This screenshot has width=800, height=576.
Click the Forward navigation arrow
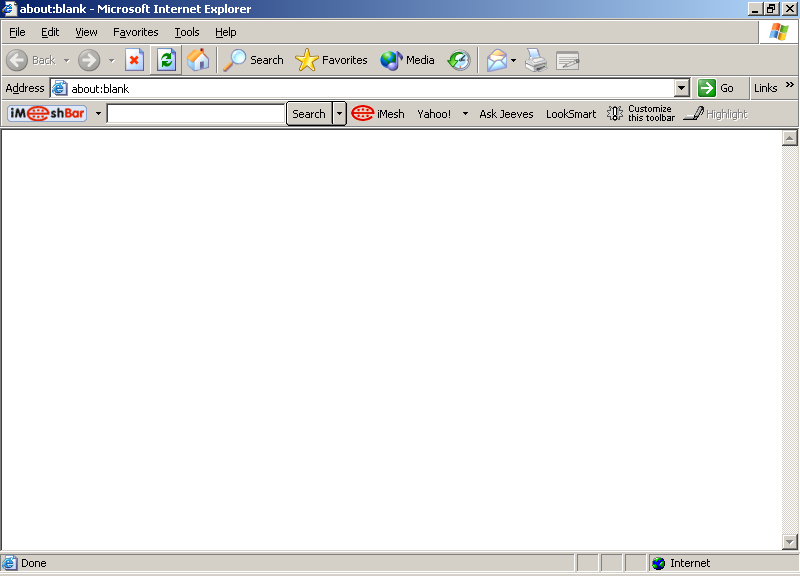click(x=89, y=60)
